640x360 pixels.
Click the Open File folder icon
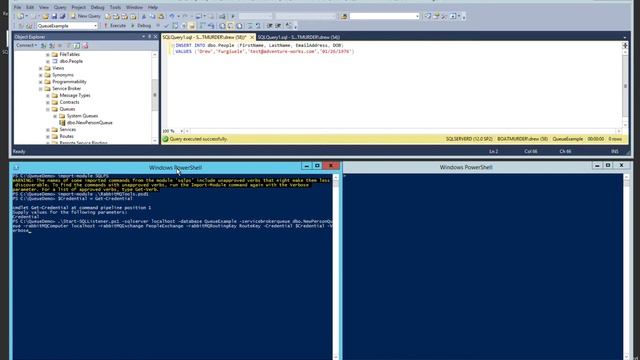(x=45, y=16)
